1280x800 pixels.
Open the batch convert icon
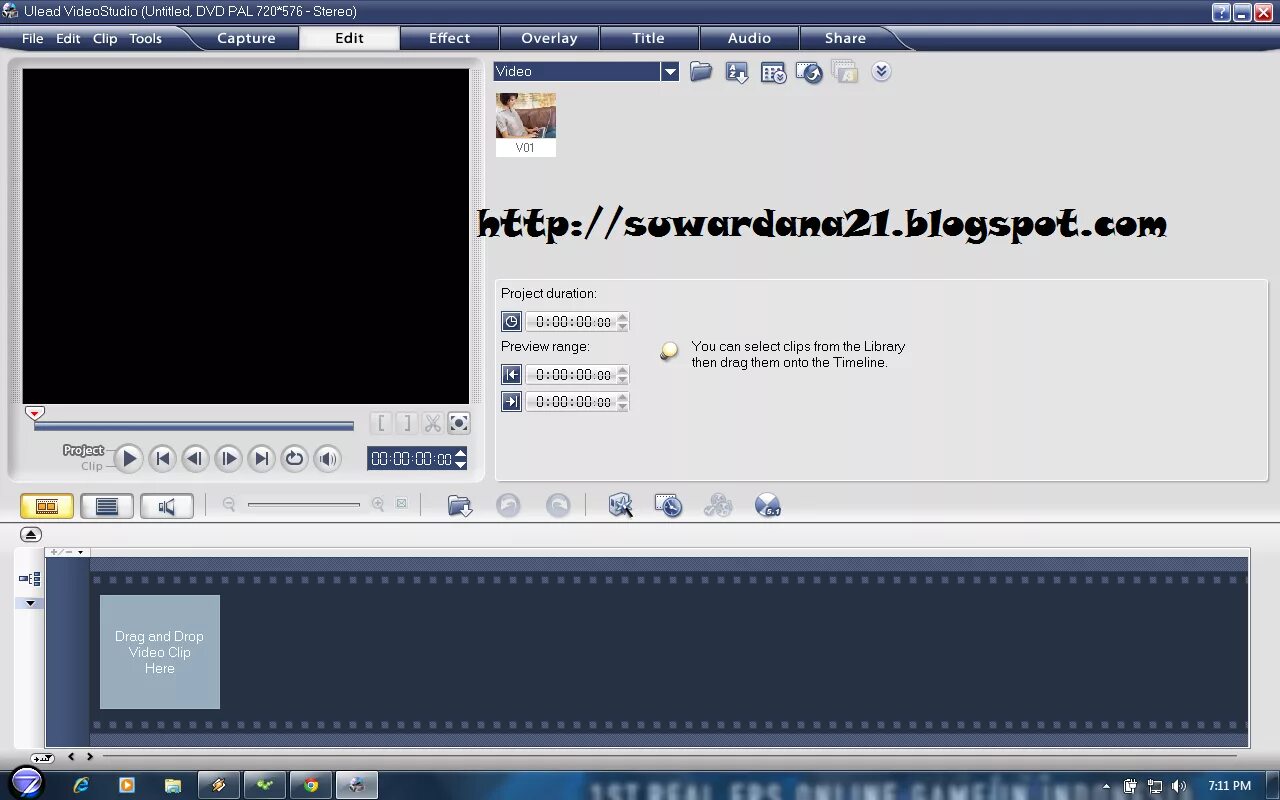tap(668, 506)
